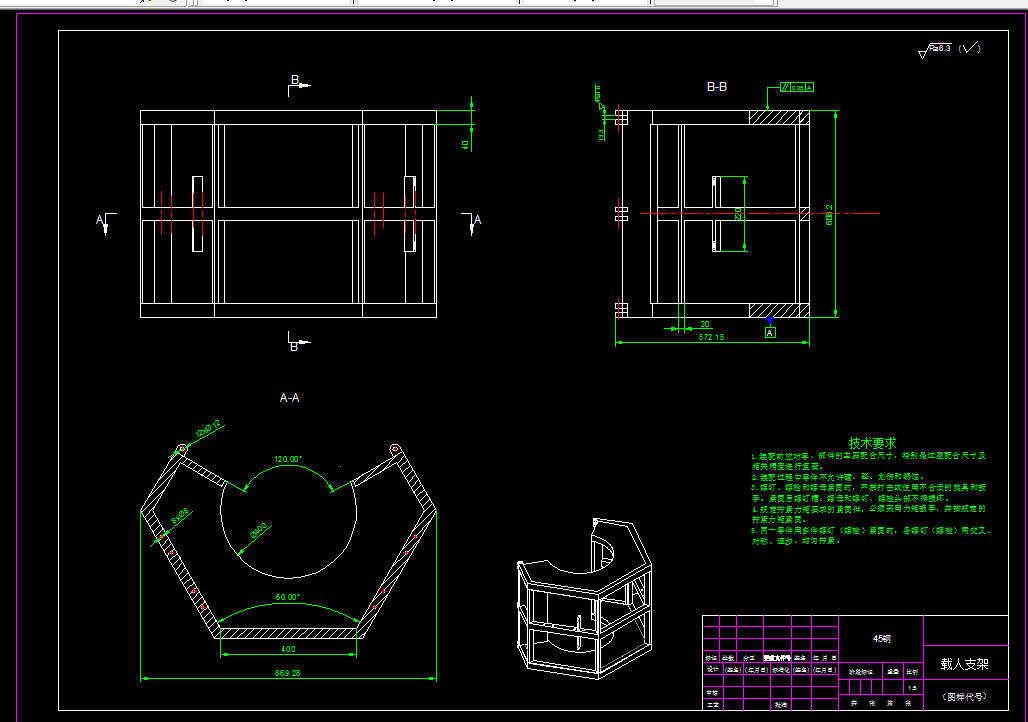Select left section marker A on top view
This screenshot has height=722, width=1028.
[105, 222]
